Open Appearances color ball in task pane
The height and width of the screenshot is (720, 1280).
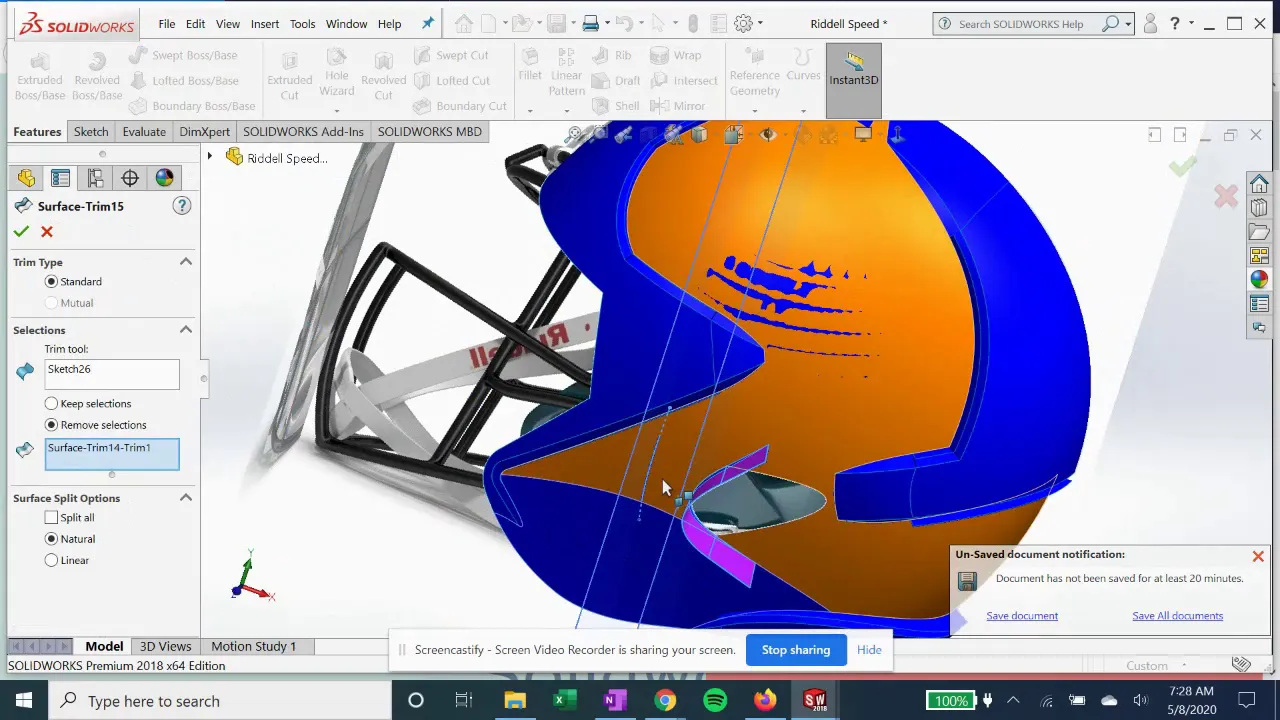tap(1259, 280)
